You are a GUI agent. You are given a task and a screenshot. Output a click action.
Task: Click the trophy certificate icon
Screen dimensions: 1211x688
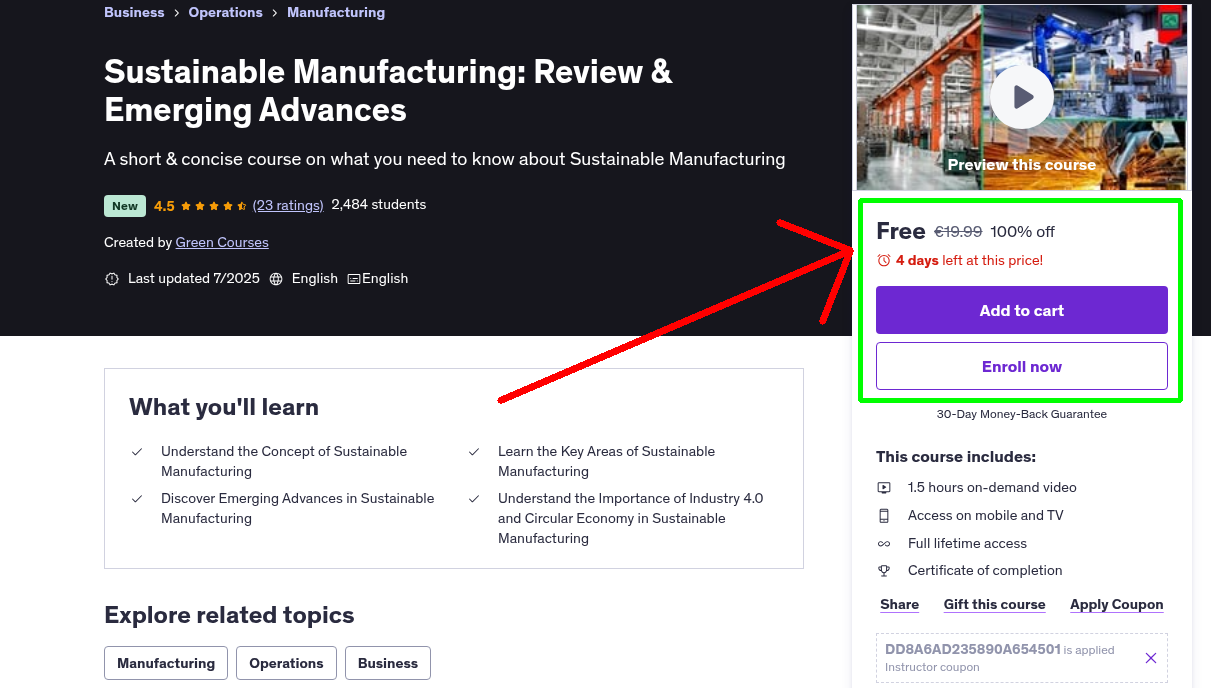pyautogui.click(x=884, y=571)
